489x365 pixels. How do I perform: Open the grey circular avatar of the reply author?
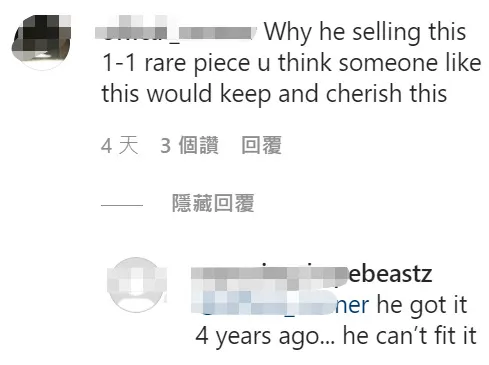136,285
